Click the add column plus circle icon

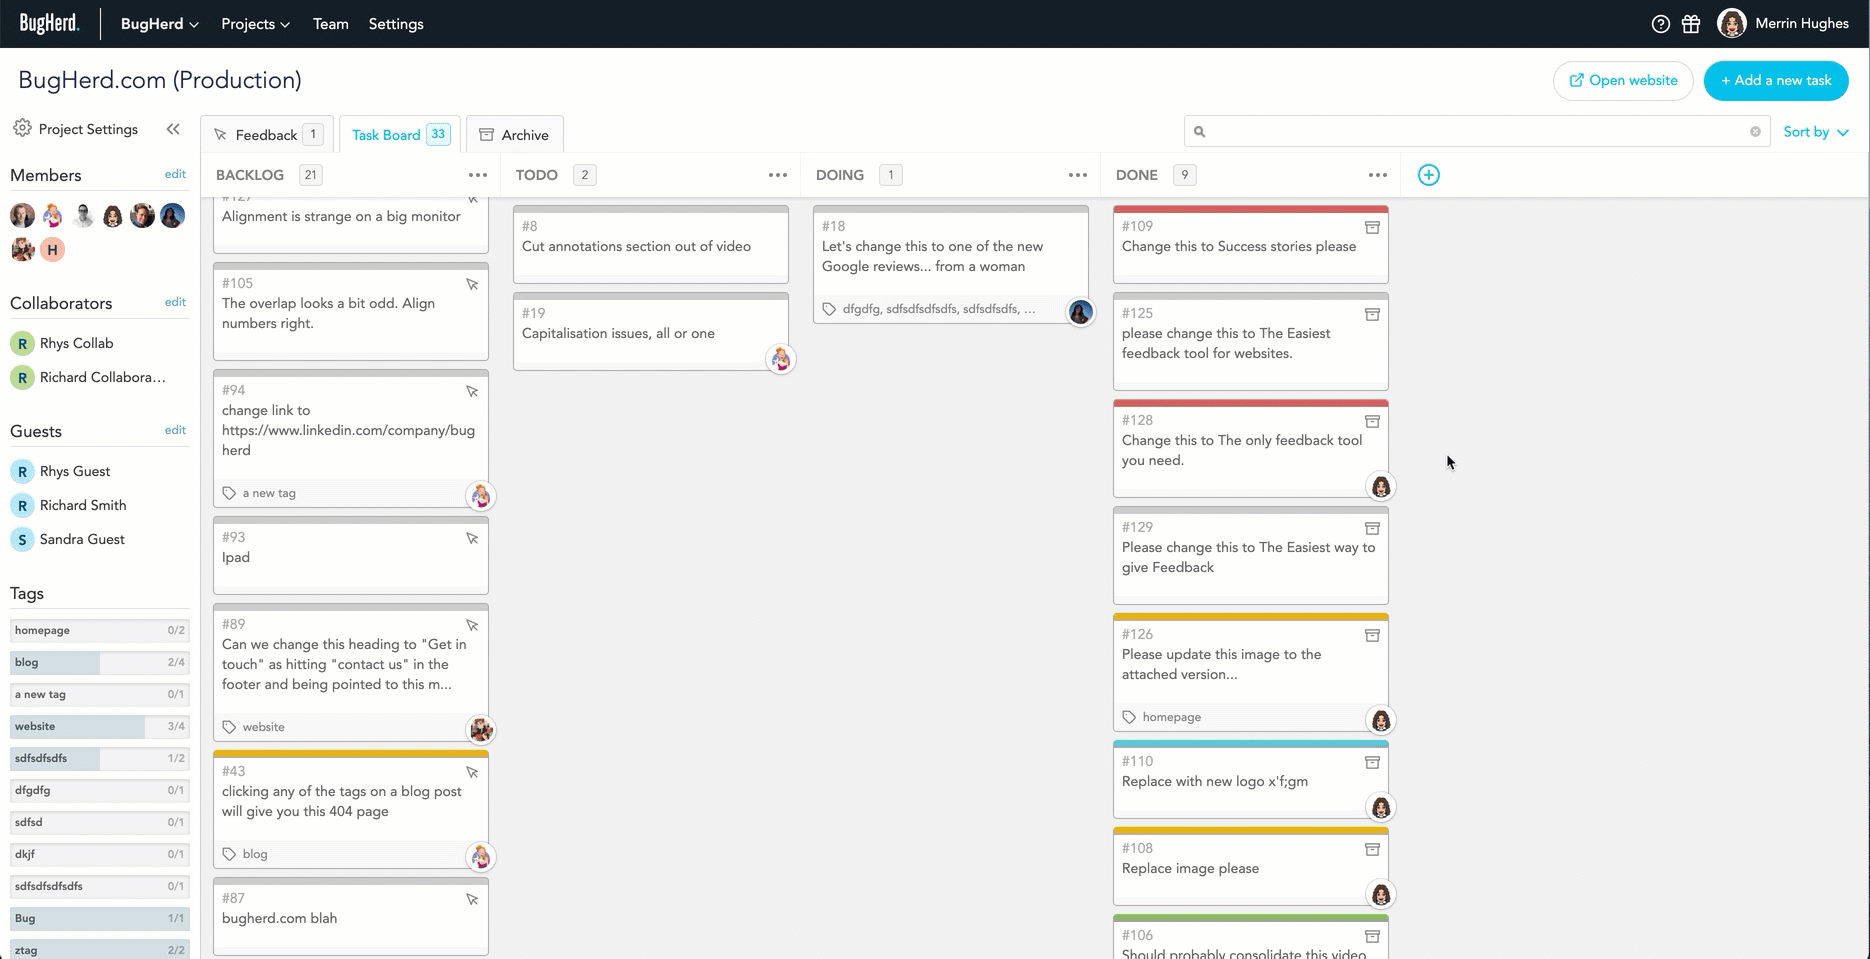point(1429,175)
